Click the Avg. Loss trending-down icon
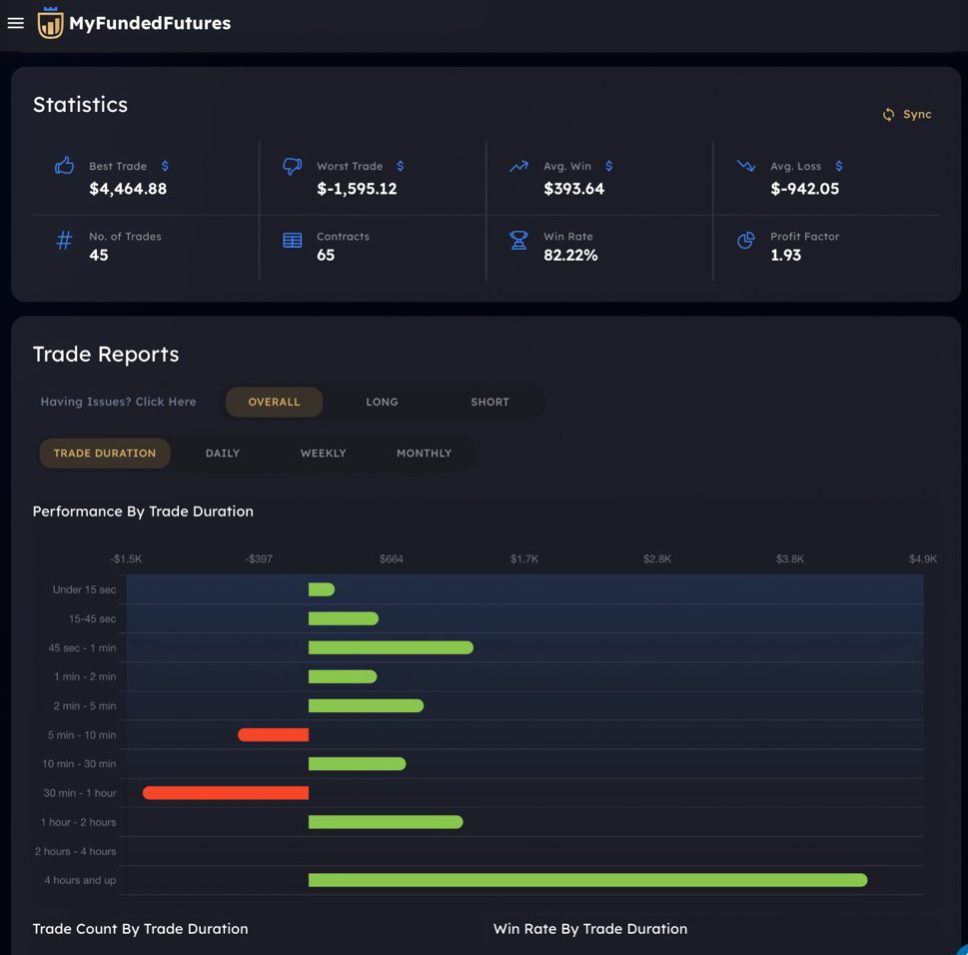The height and width of the screenshot is (955, 968). [746, 166]
